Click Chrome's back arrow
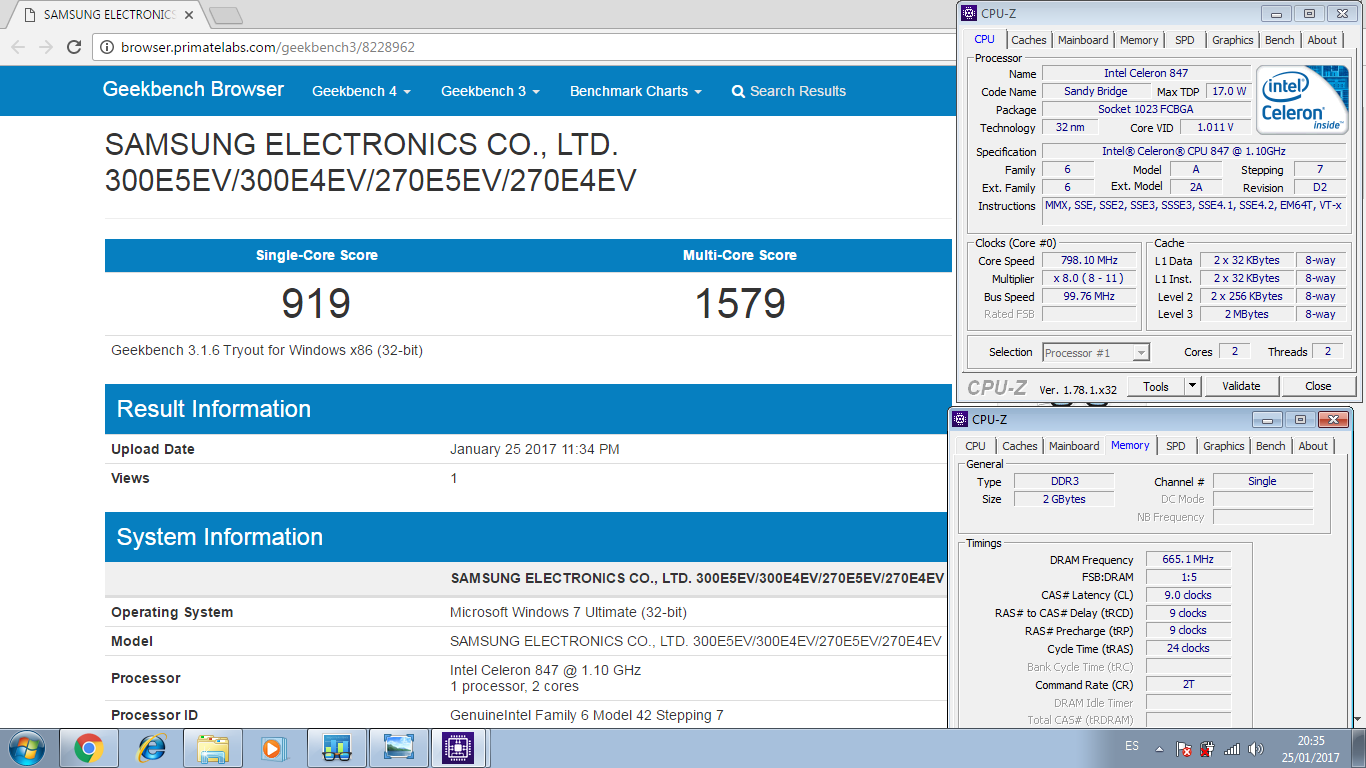This screenshot has height=768, width=1366. [x=18, y=47]
